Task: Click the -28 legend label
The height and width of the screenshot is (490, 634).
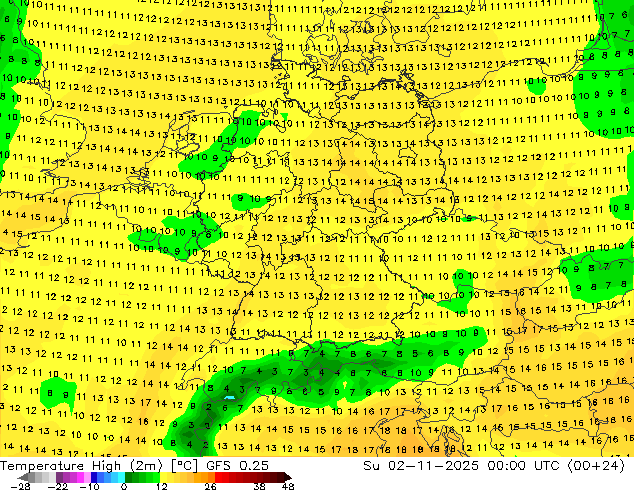Action: tap(20, 486)
